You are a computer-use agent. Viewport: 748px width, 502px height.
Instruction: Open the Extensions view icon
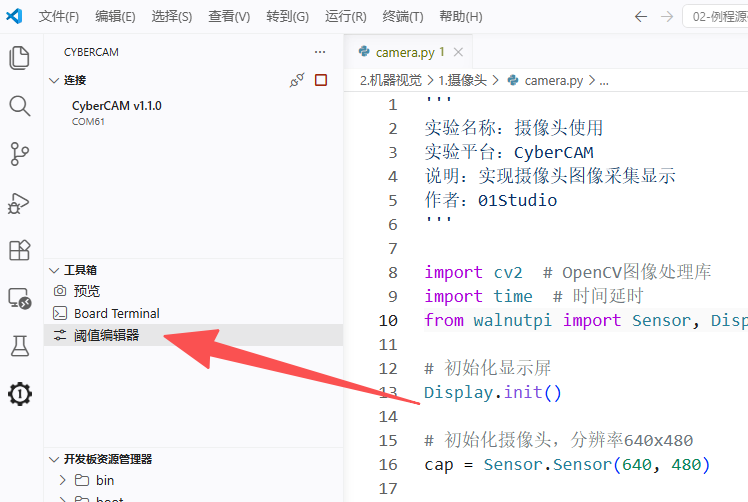tap(20, 250)
